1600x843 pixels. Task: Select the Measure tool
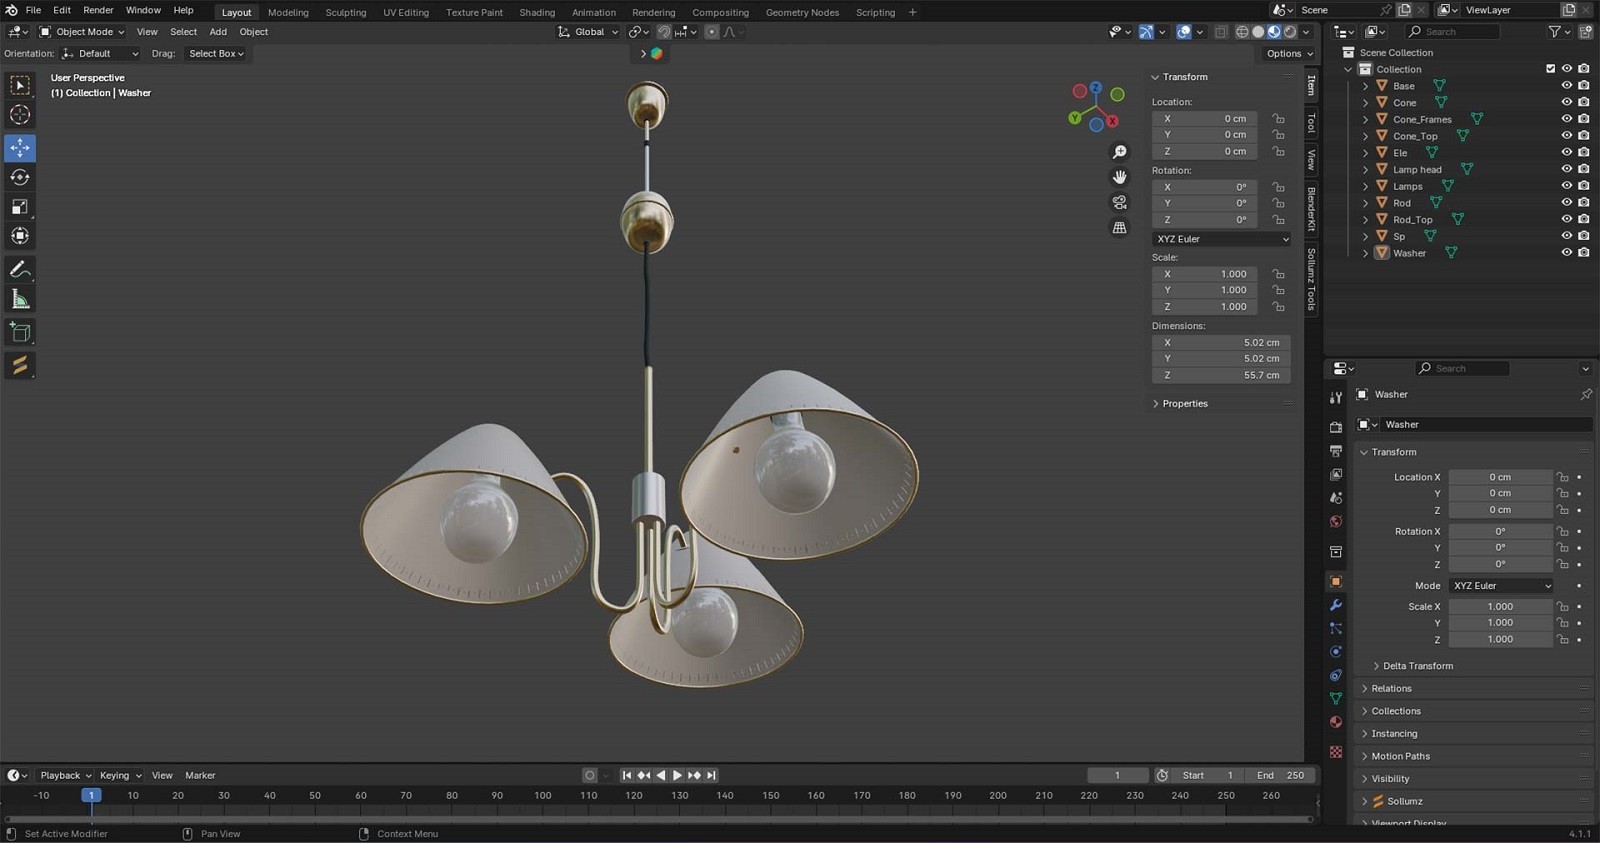tap(20, 299)
